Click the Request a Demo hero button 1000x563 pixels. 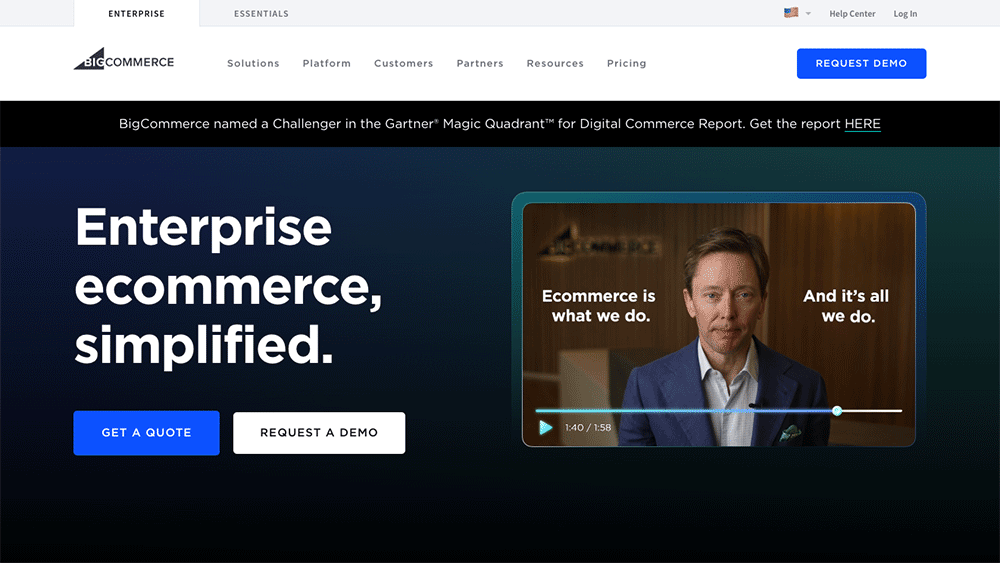tap(319, 433)
